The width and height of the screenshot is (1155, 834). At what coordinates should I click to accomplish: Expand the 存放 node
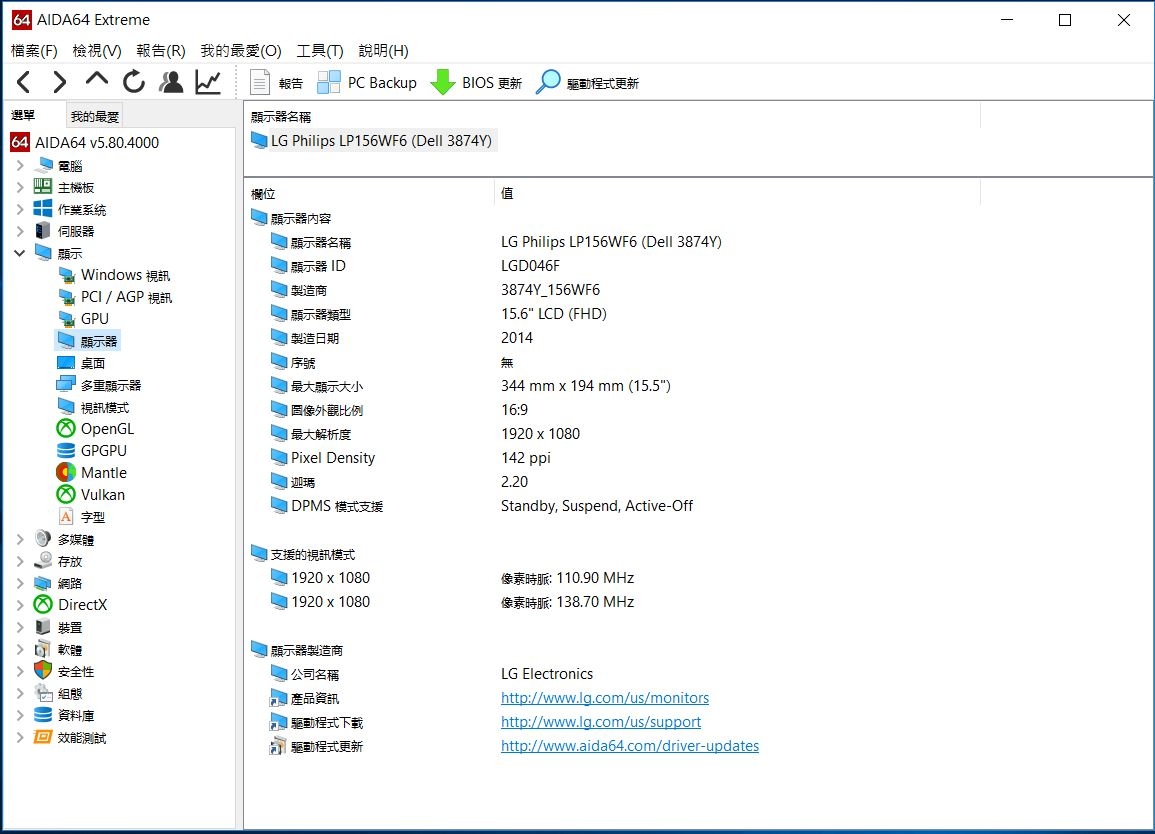coord(20,561)
